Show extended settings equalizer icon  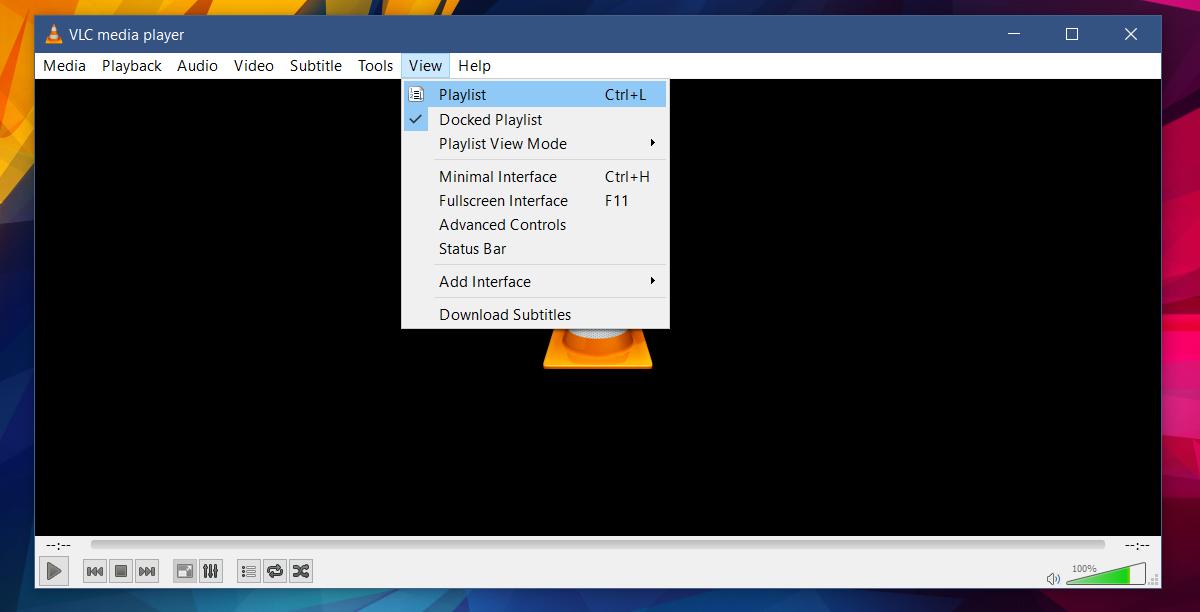click(211, 571)
